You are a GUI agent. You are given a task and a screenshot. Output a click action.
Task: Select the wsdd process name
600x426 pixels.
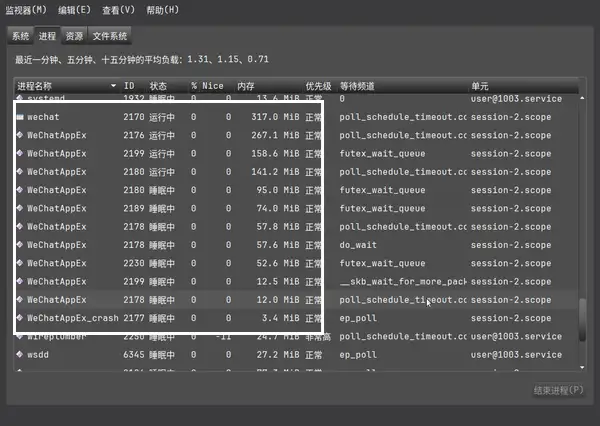pos(38,354)
